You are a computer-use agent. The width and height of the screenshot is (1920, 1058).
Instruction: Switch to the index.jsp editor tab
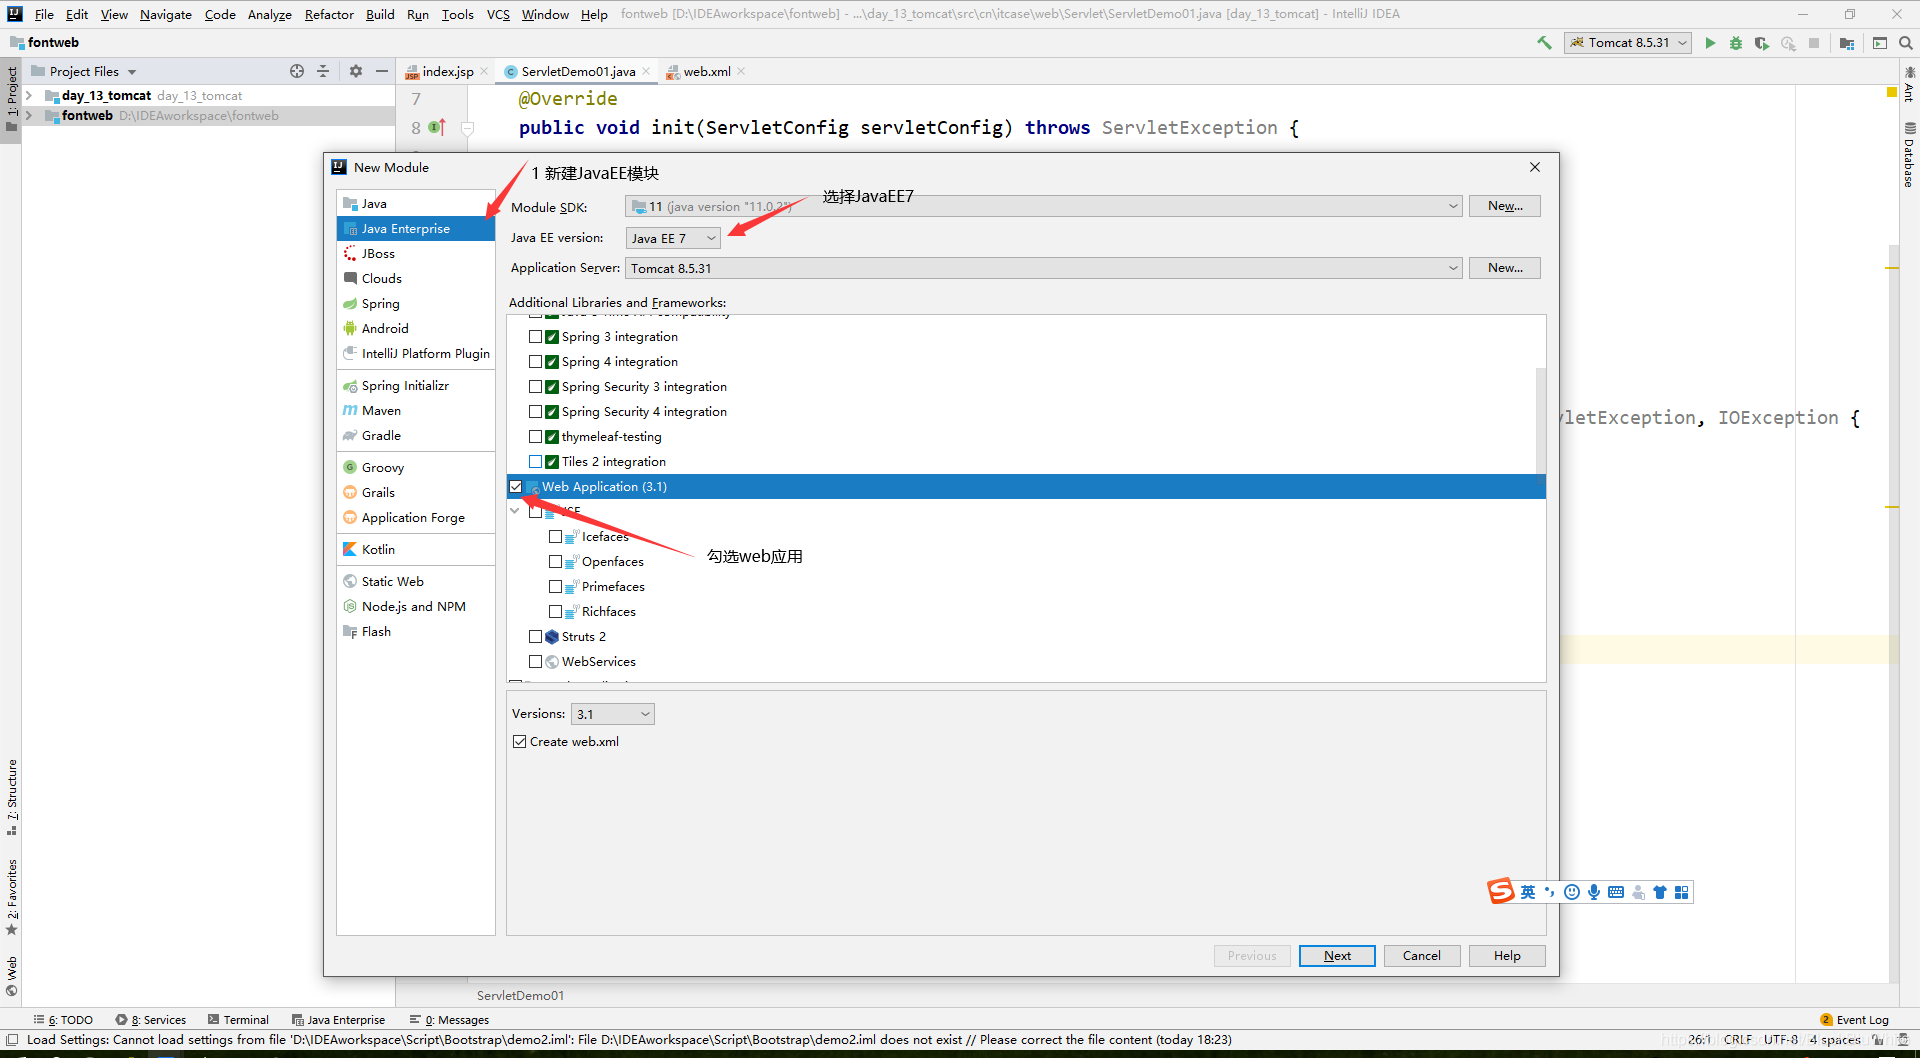(x=447, y=71)
